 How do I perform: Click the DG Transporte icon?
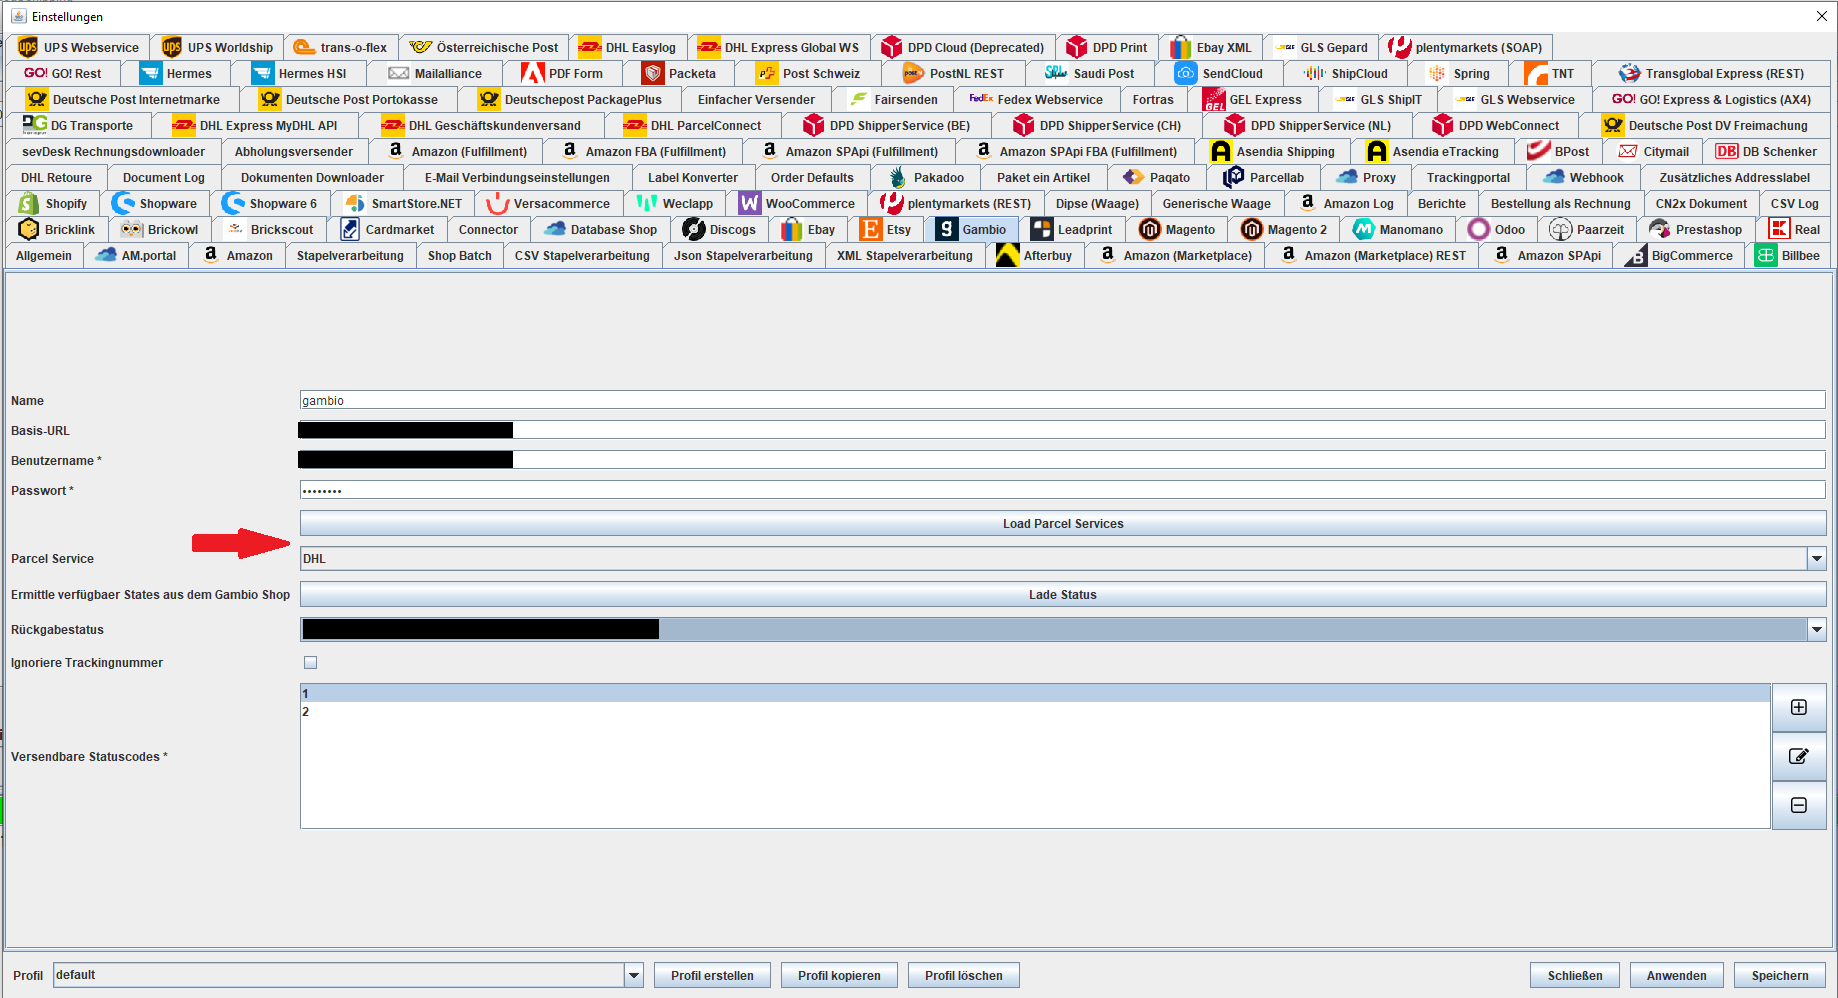(35, 125)
